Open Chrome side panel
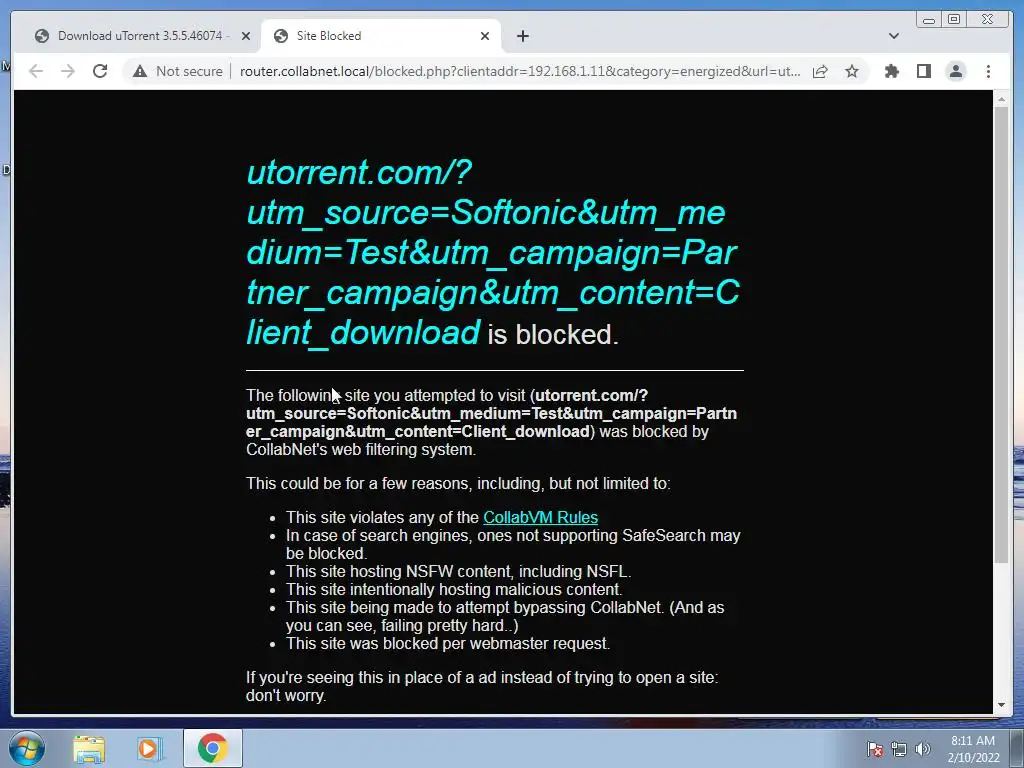This screenshot has width=1024, height=768. click(923, 71)
